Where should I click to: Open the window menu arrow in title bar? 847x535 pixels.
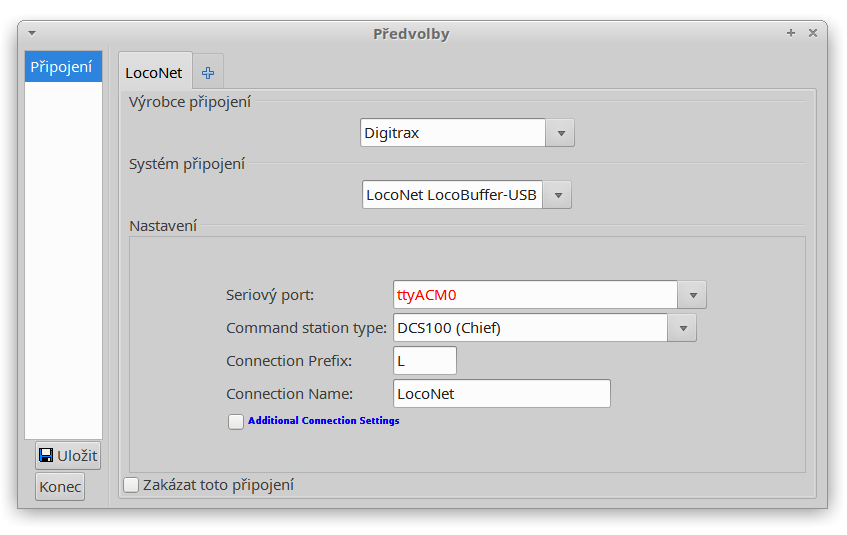tap(32, 34)
